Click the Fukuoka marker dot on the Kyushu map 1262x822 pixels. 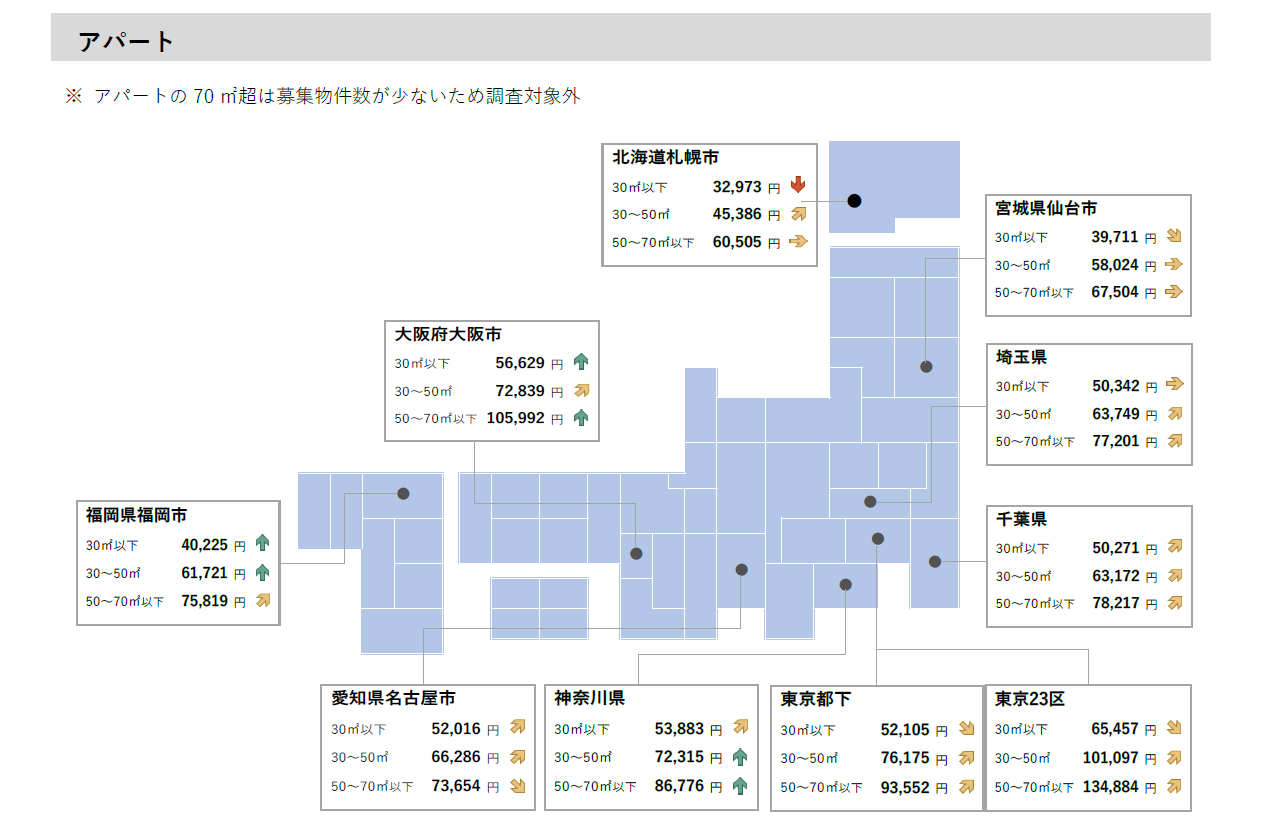point(403,493)
